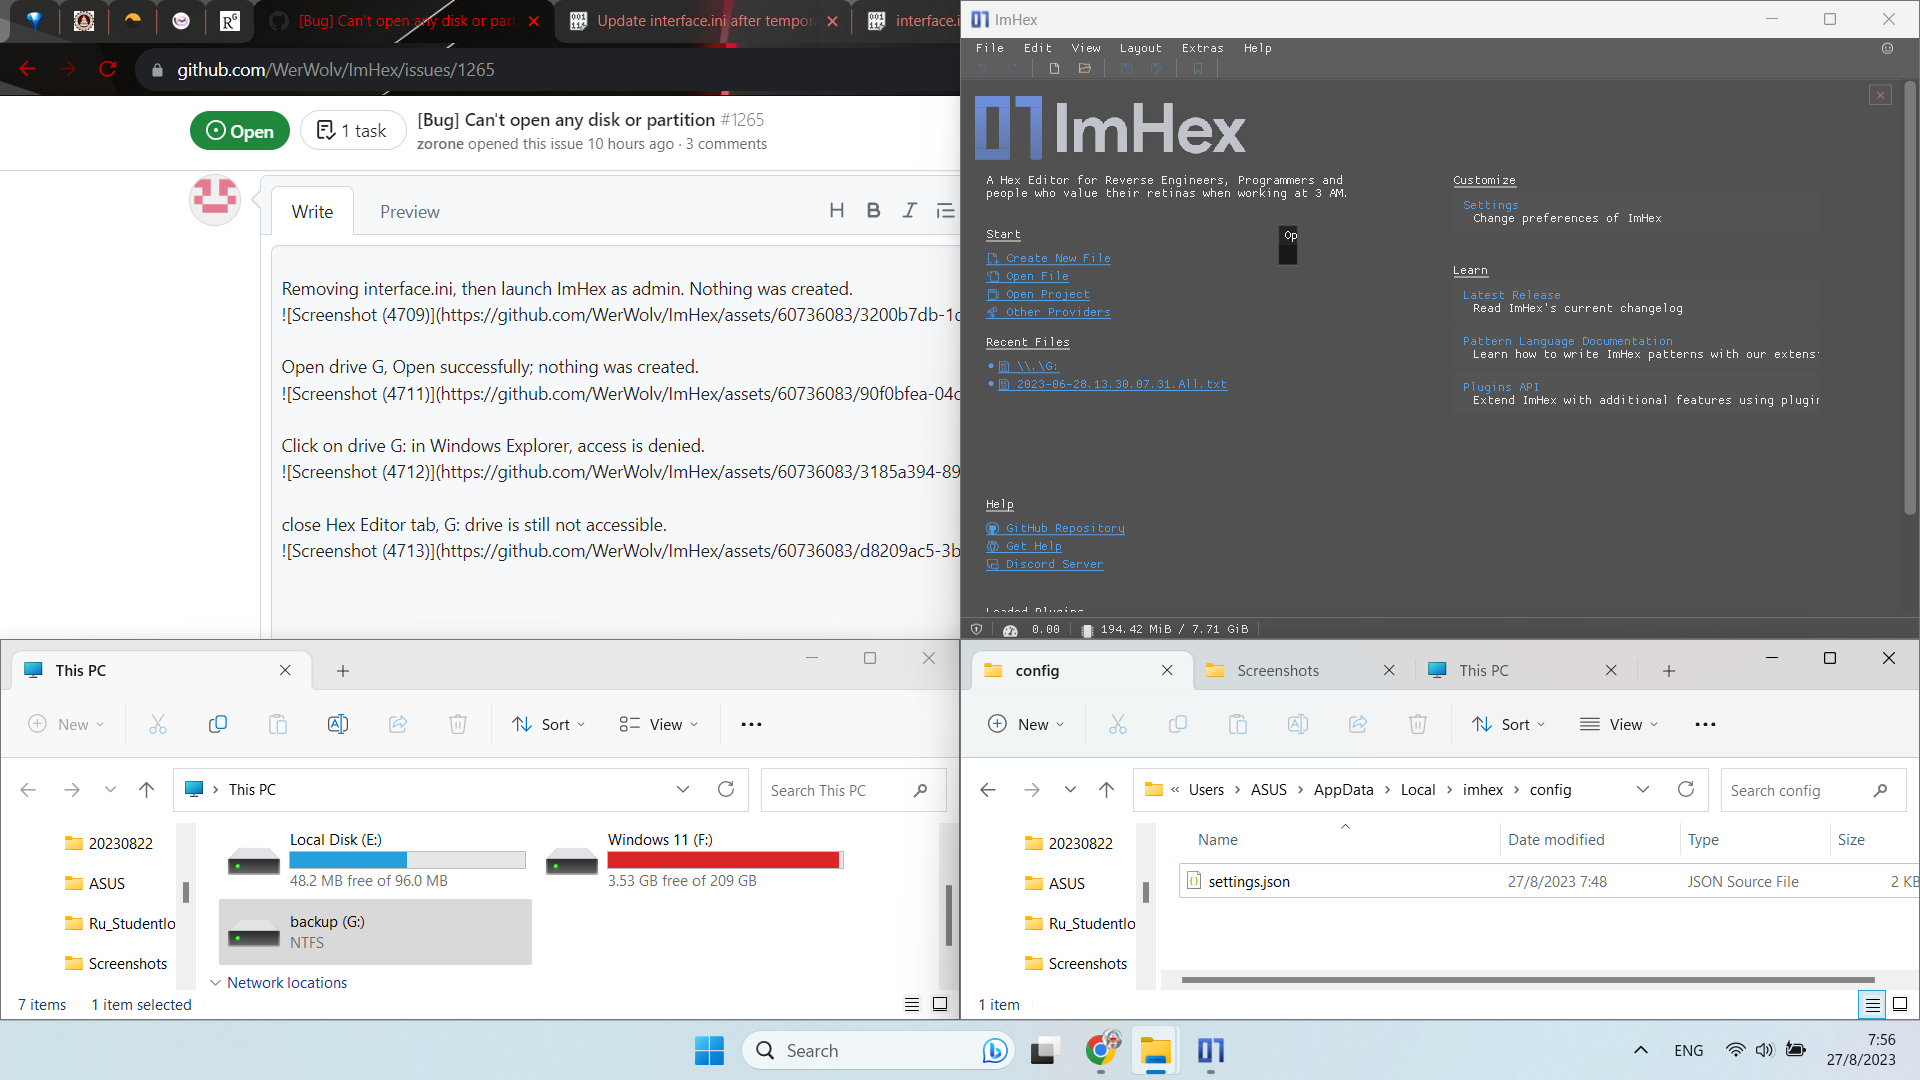Image resolution: width=1920 pixels, height=1080 pixels.
Task: Click the memory usage indicator in ImHex status bar
Action: pyautogui.click(x=1165, y=629)
